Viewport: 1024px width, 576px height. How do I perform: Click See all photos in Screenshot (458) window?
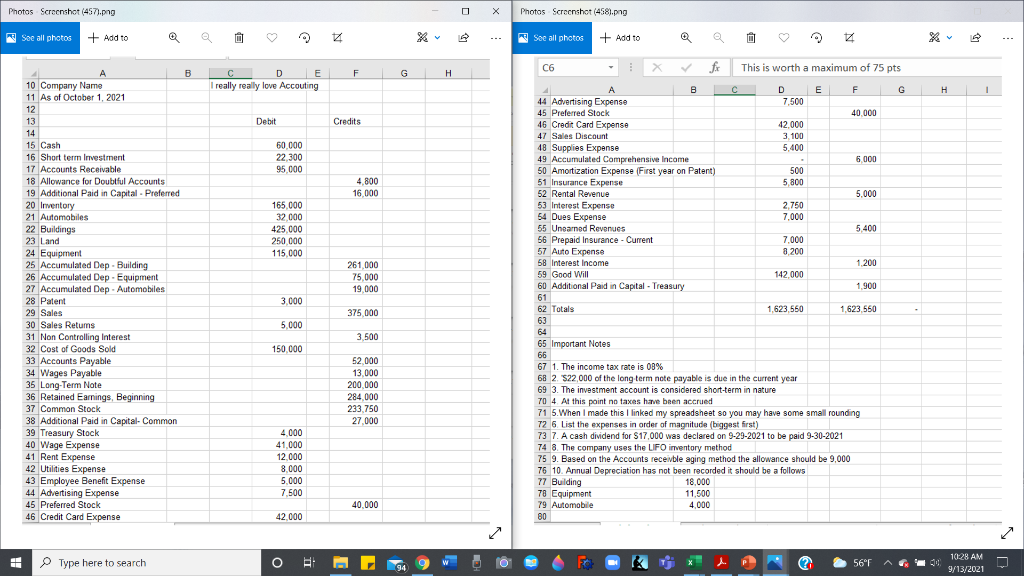(552, 38)
